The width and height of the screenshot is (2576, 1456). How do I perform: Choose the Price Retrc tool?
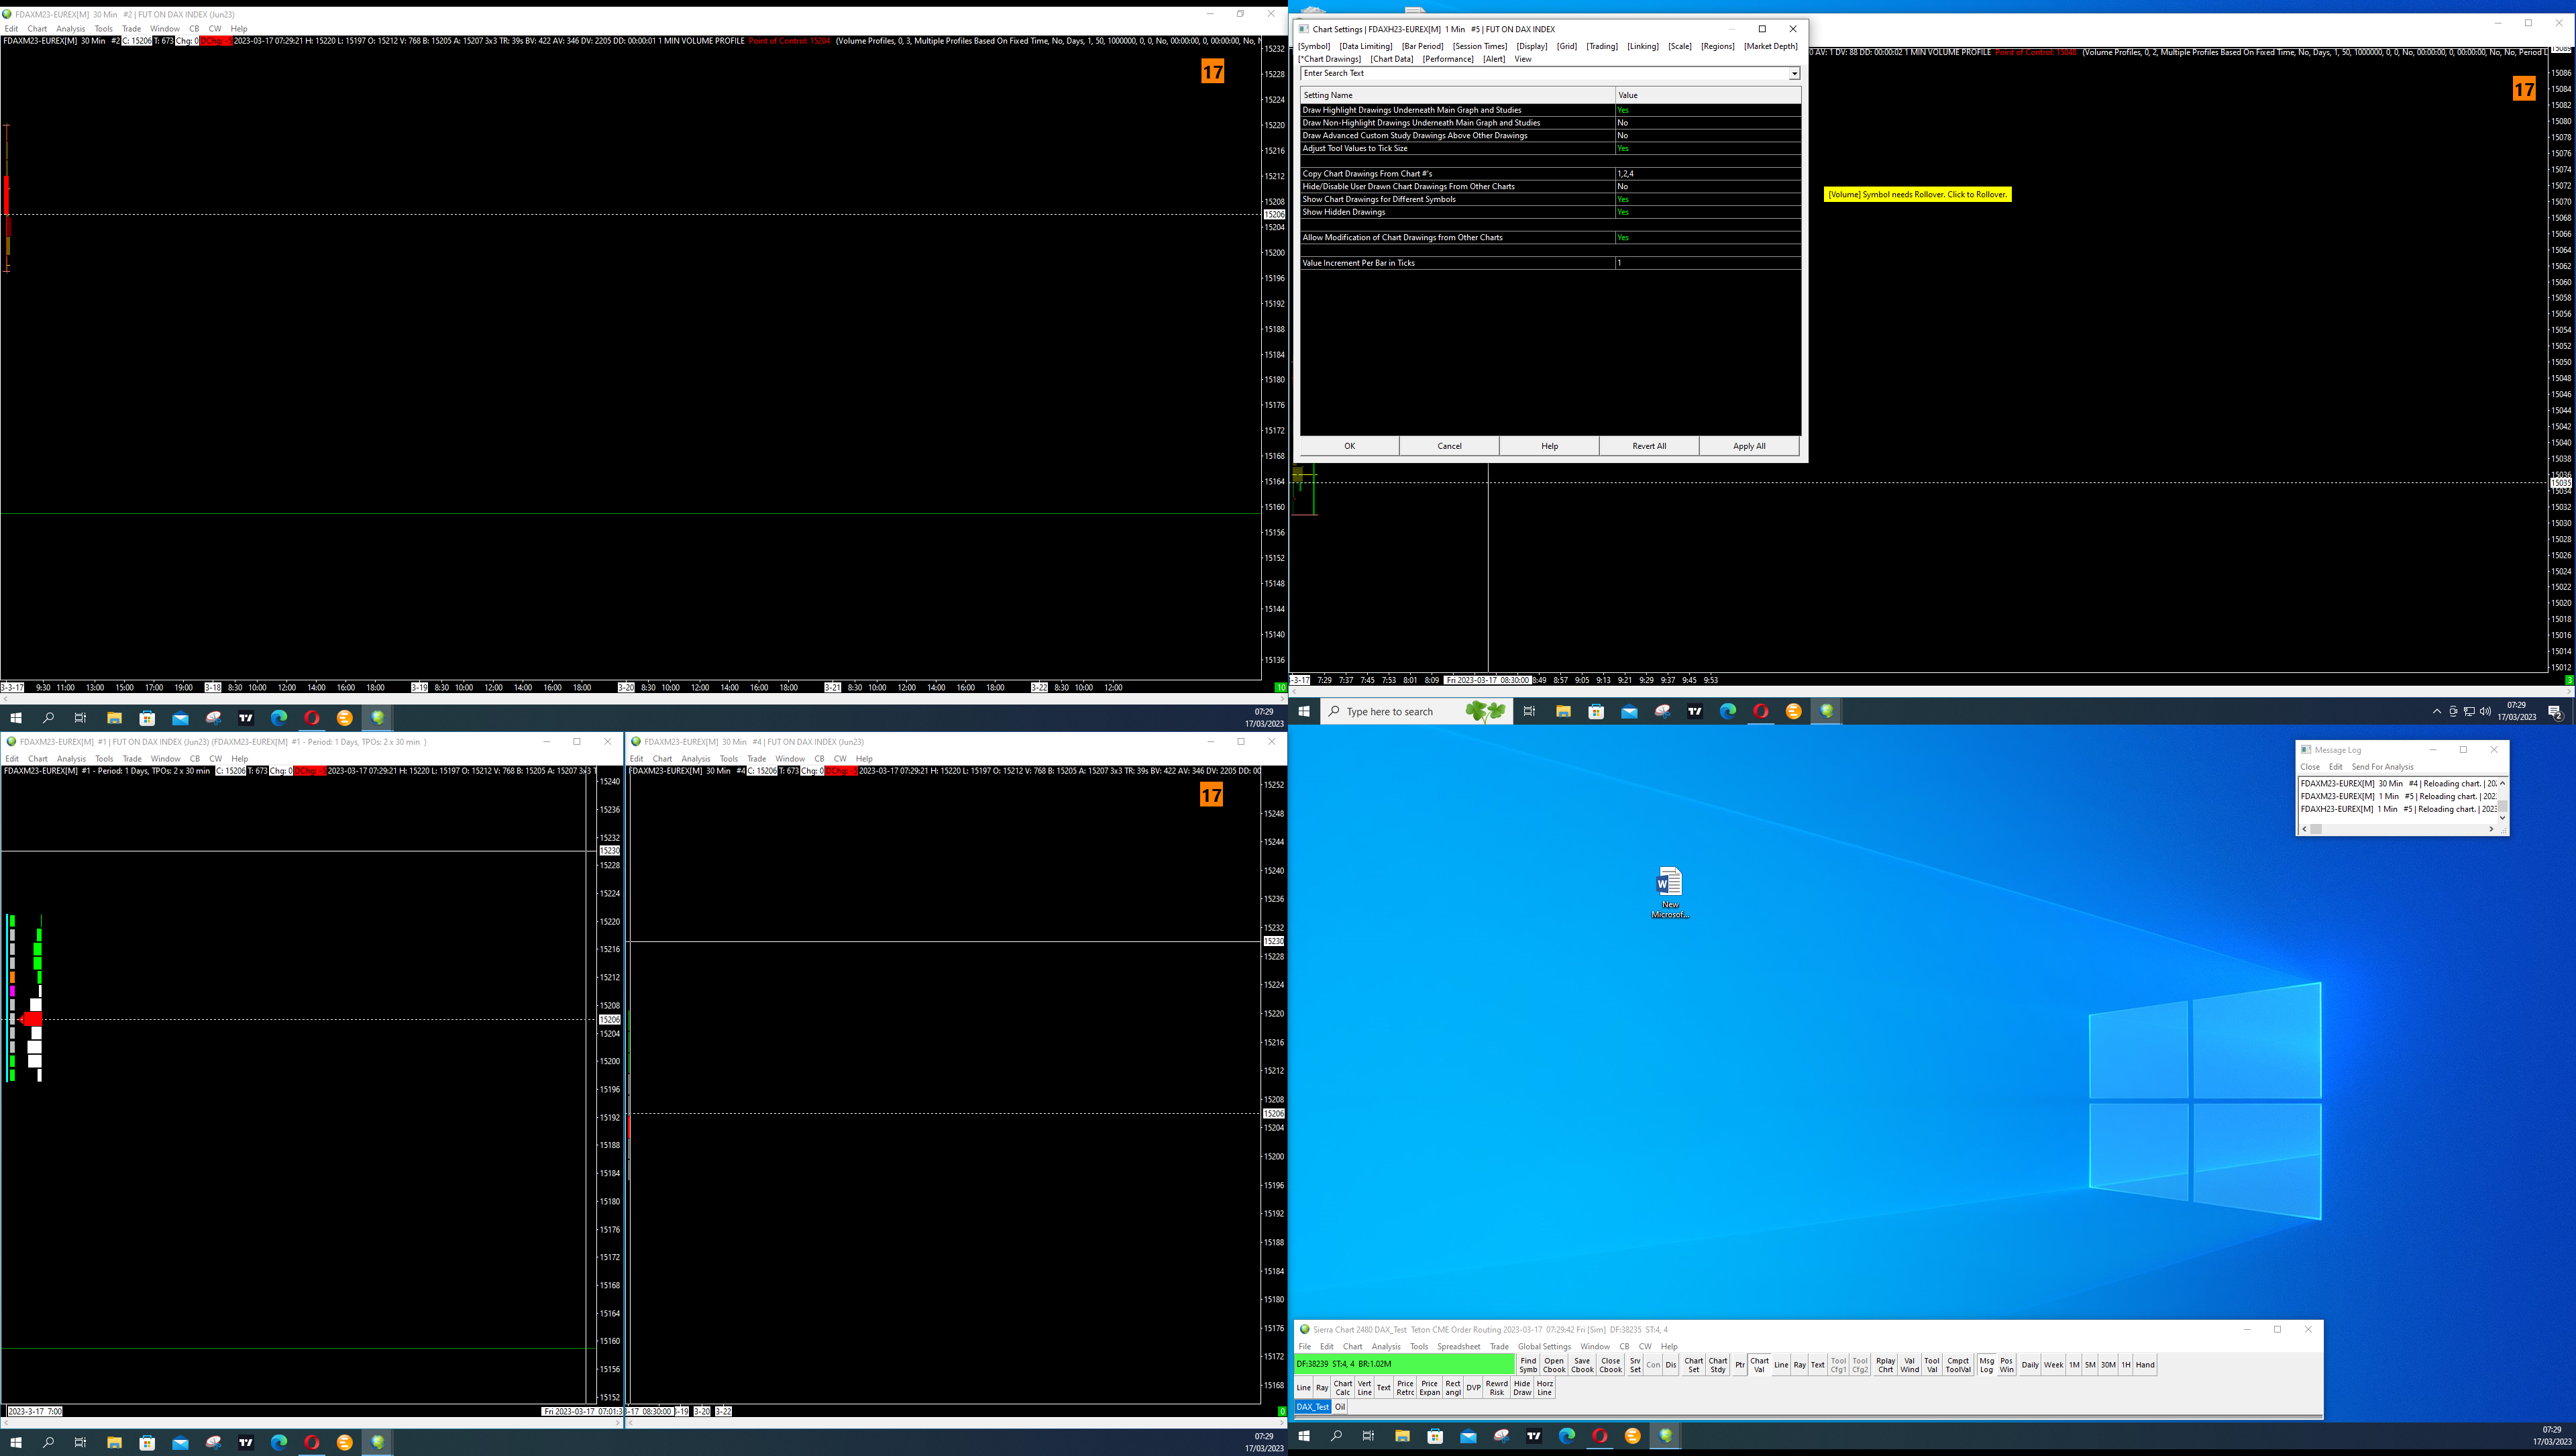[x=1405, y=1387]
